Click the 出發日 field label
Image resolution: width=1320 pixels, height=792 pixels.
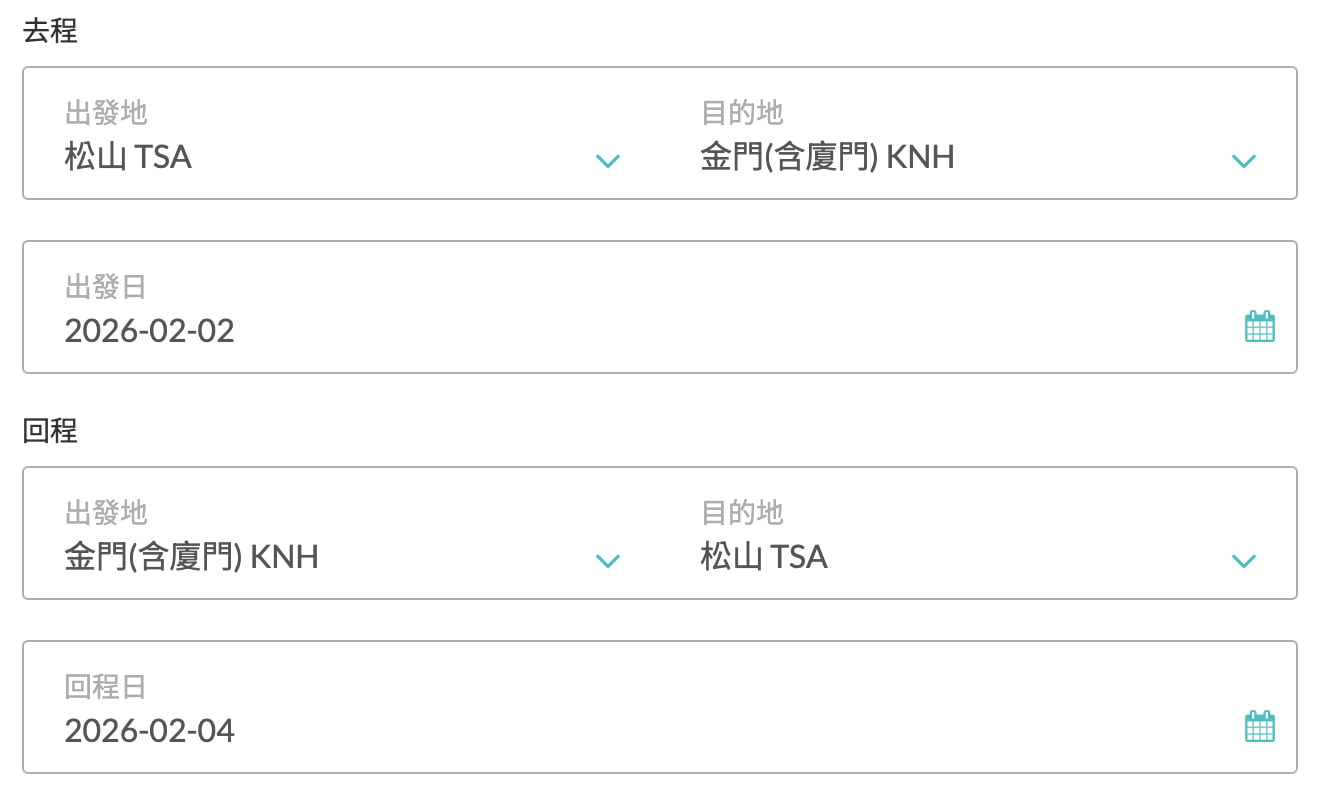point(105,288)
